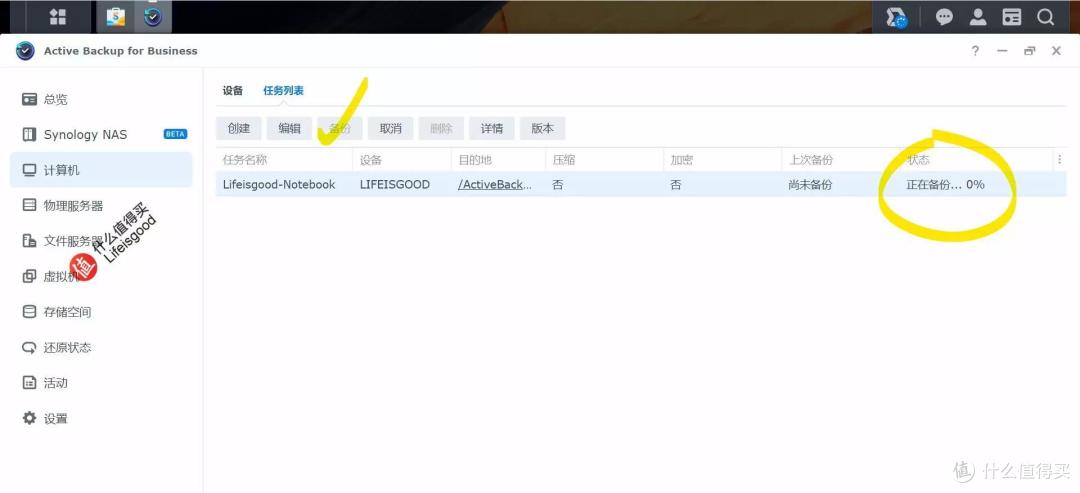Switch to the 任务列表 tab

click(284, 91)
